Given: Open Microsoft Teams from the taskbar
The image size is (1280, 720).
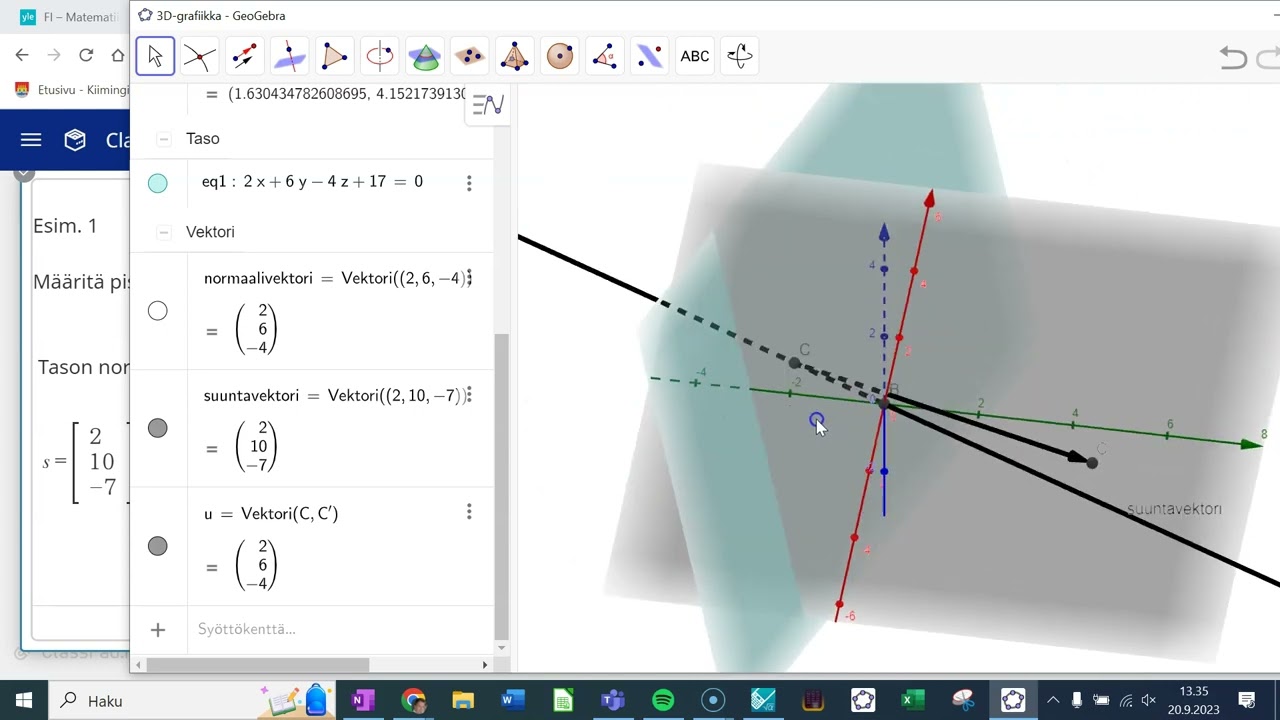Looking at the screenshot, I should point(612,700).
